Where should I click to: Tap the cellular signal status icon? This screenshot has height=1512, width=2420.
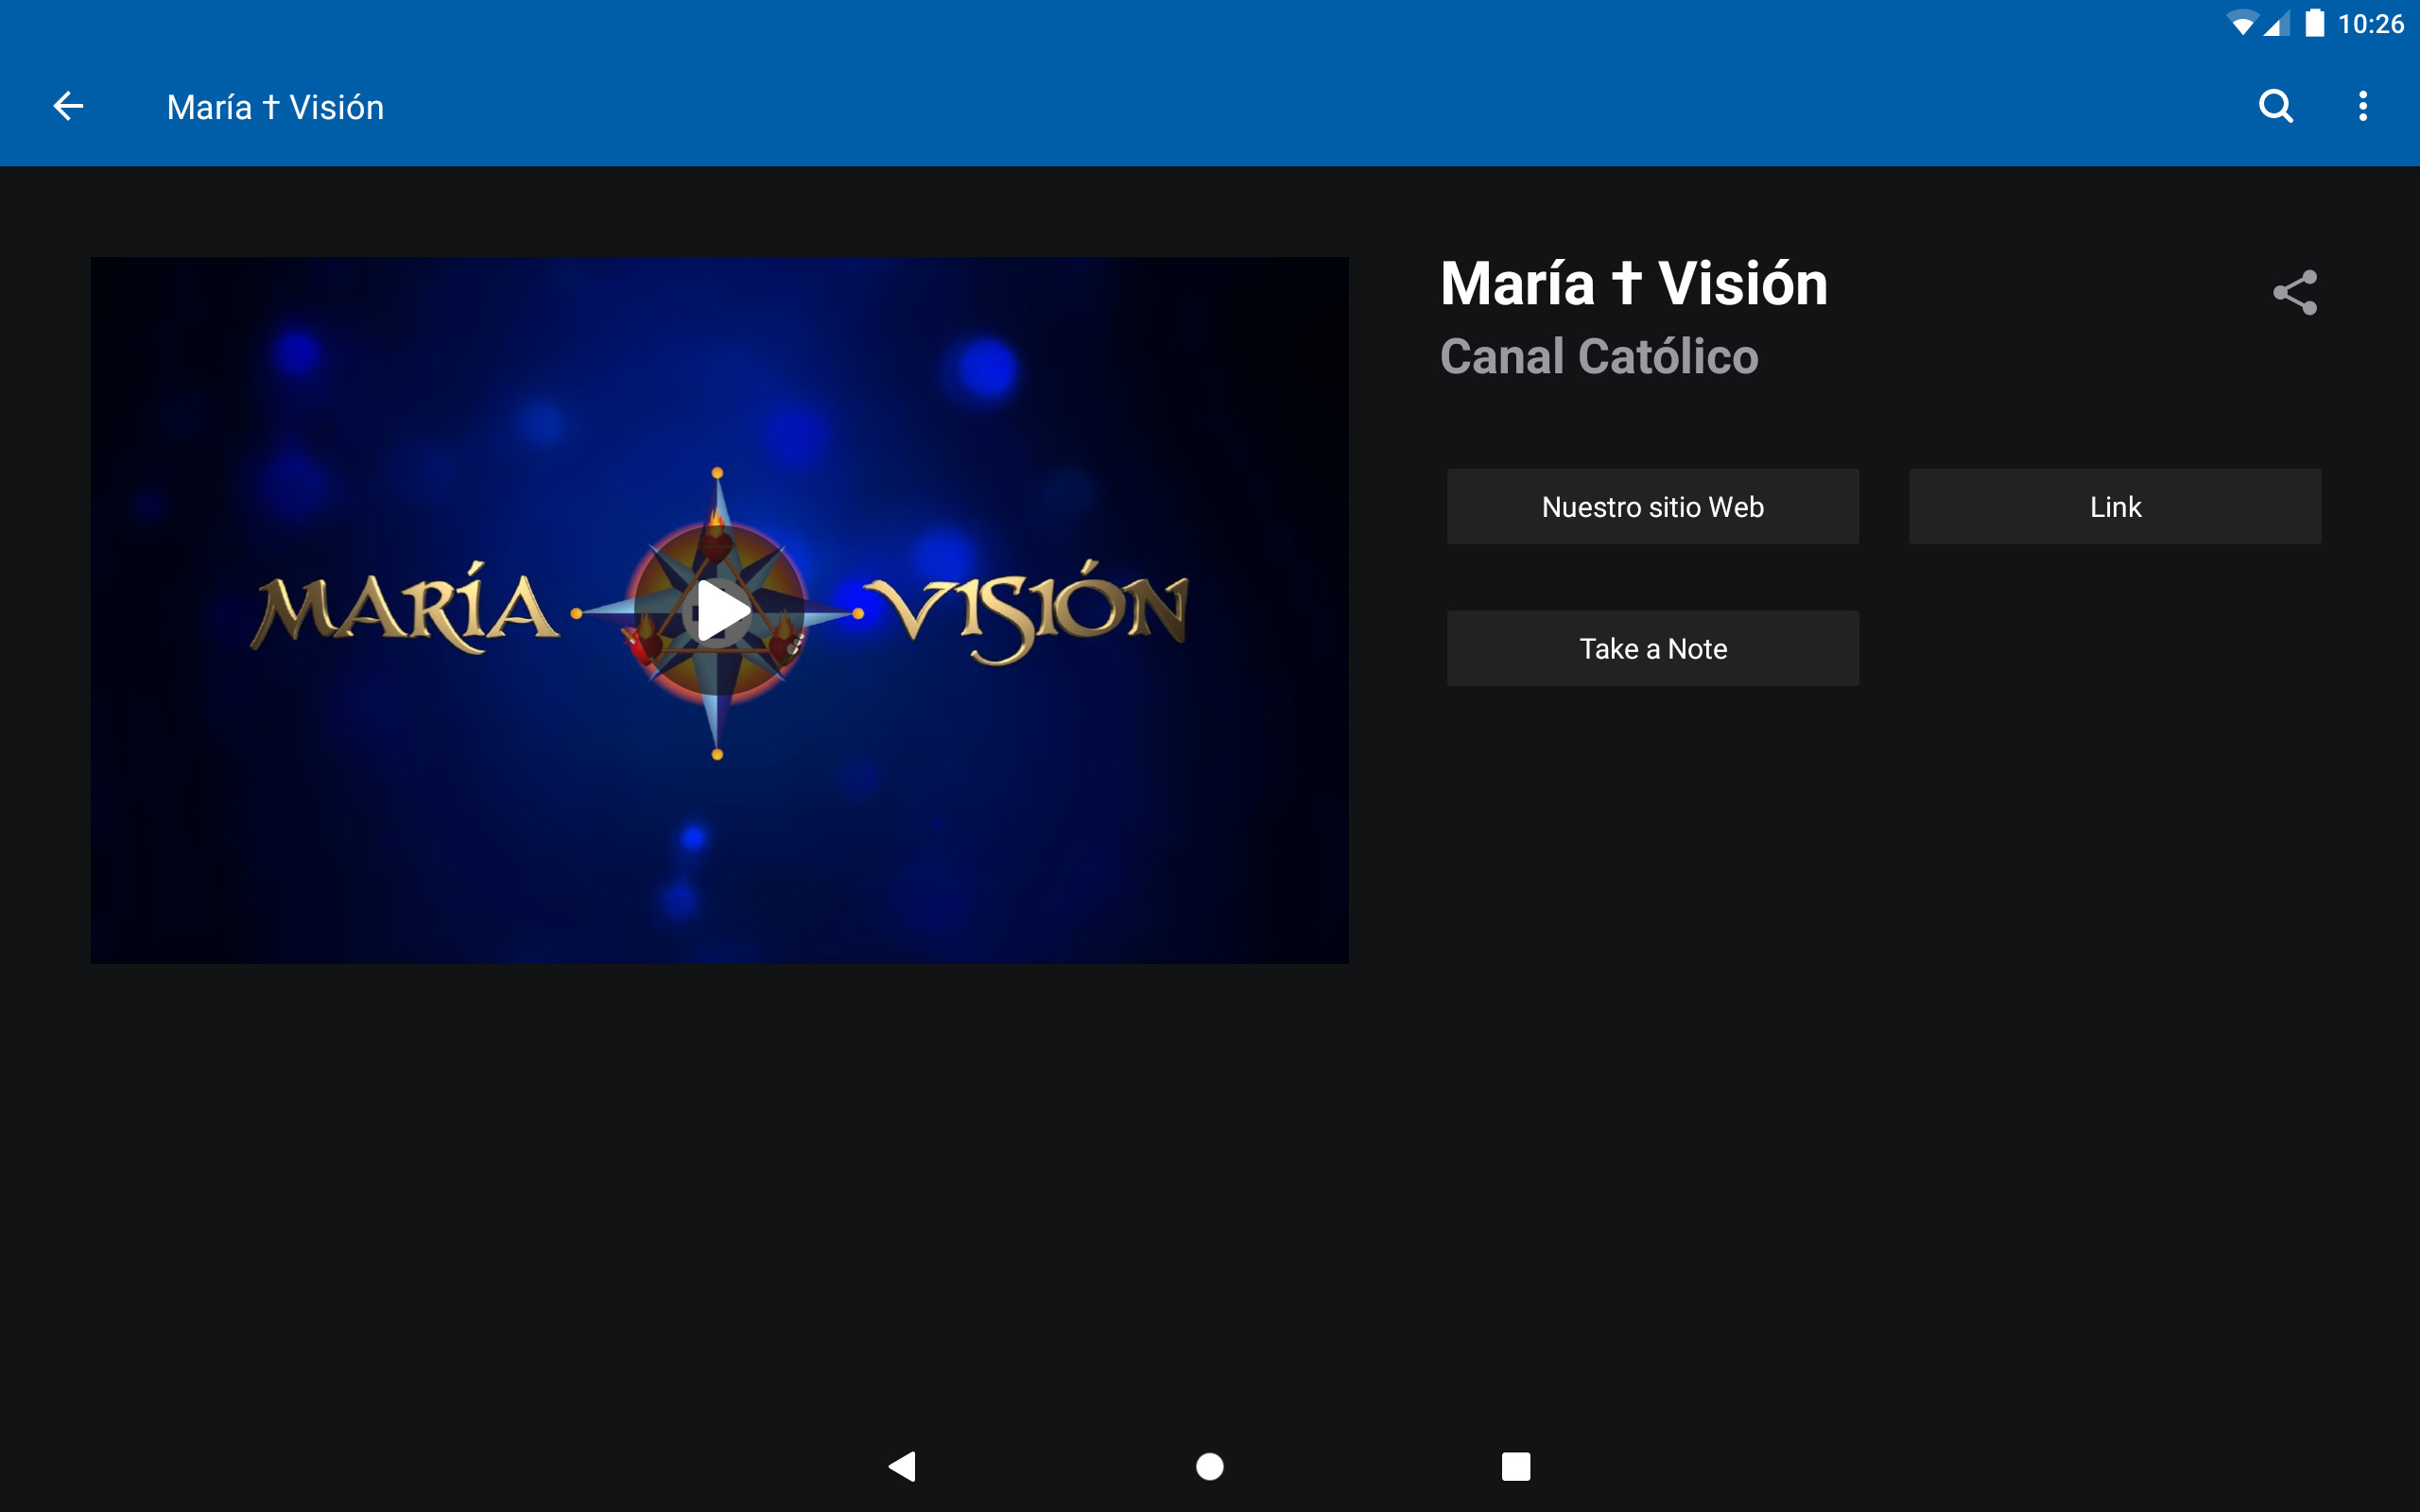click(2277, 24)
